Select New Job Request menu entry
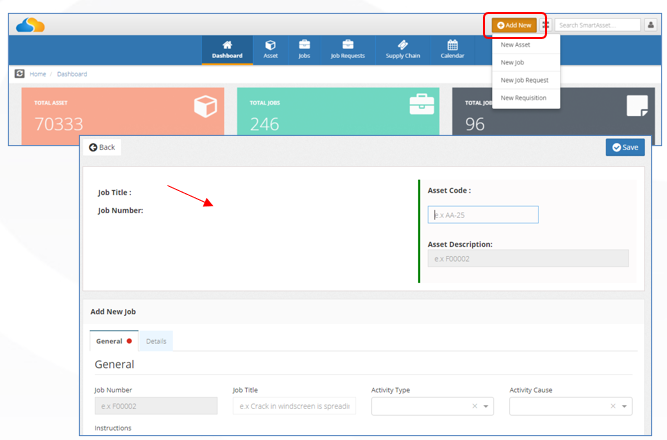The image size is (667, 440). tap(526, 80)
